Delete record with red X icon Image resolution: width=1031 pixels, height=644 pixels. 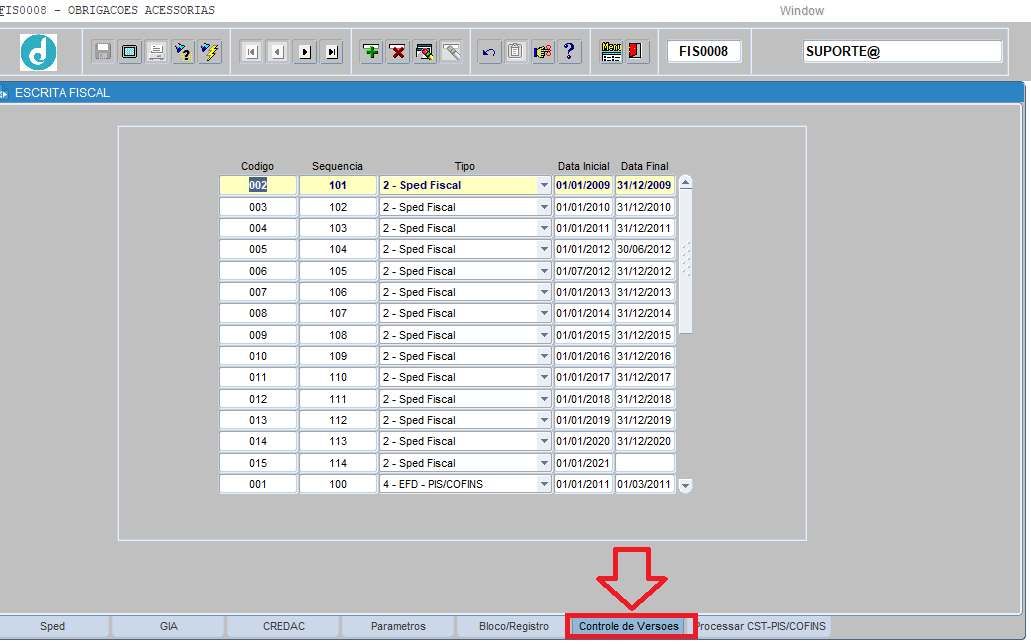(x=398, y=51)
